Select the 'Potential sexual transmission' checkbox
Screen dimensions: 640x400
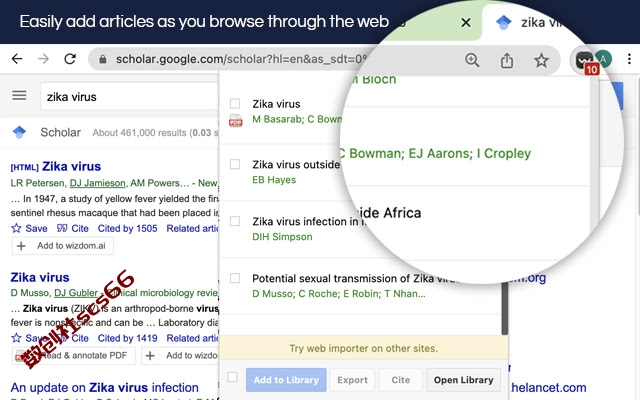tap(235, 278)
